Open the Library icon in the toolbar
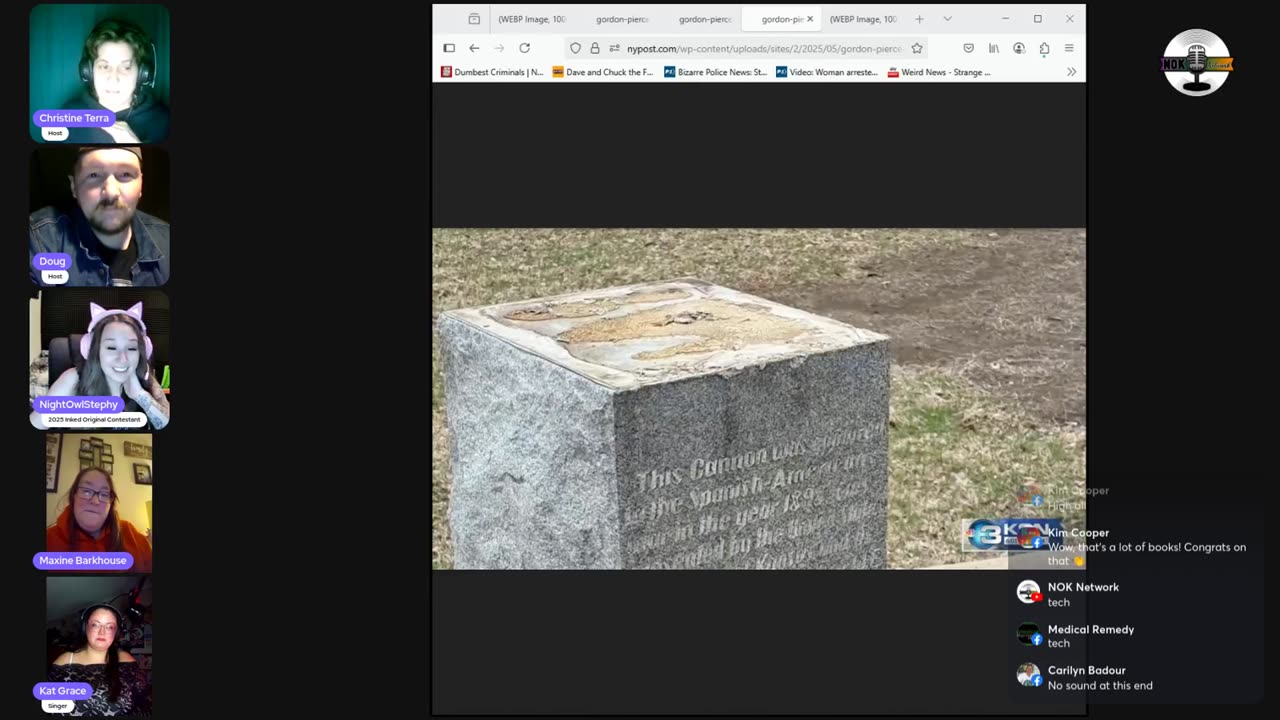 (x=993, y=48)
